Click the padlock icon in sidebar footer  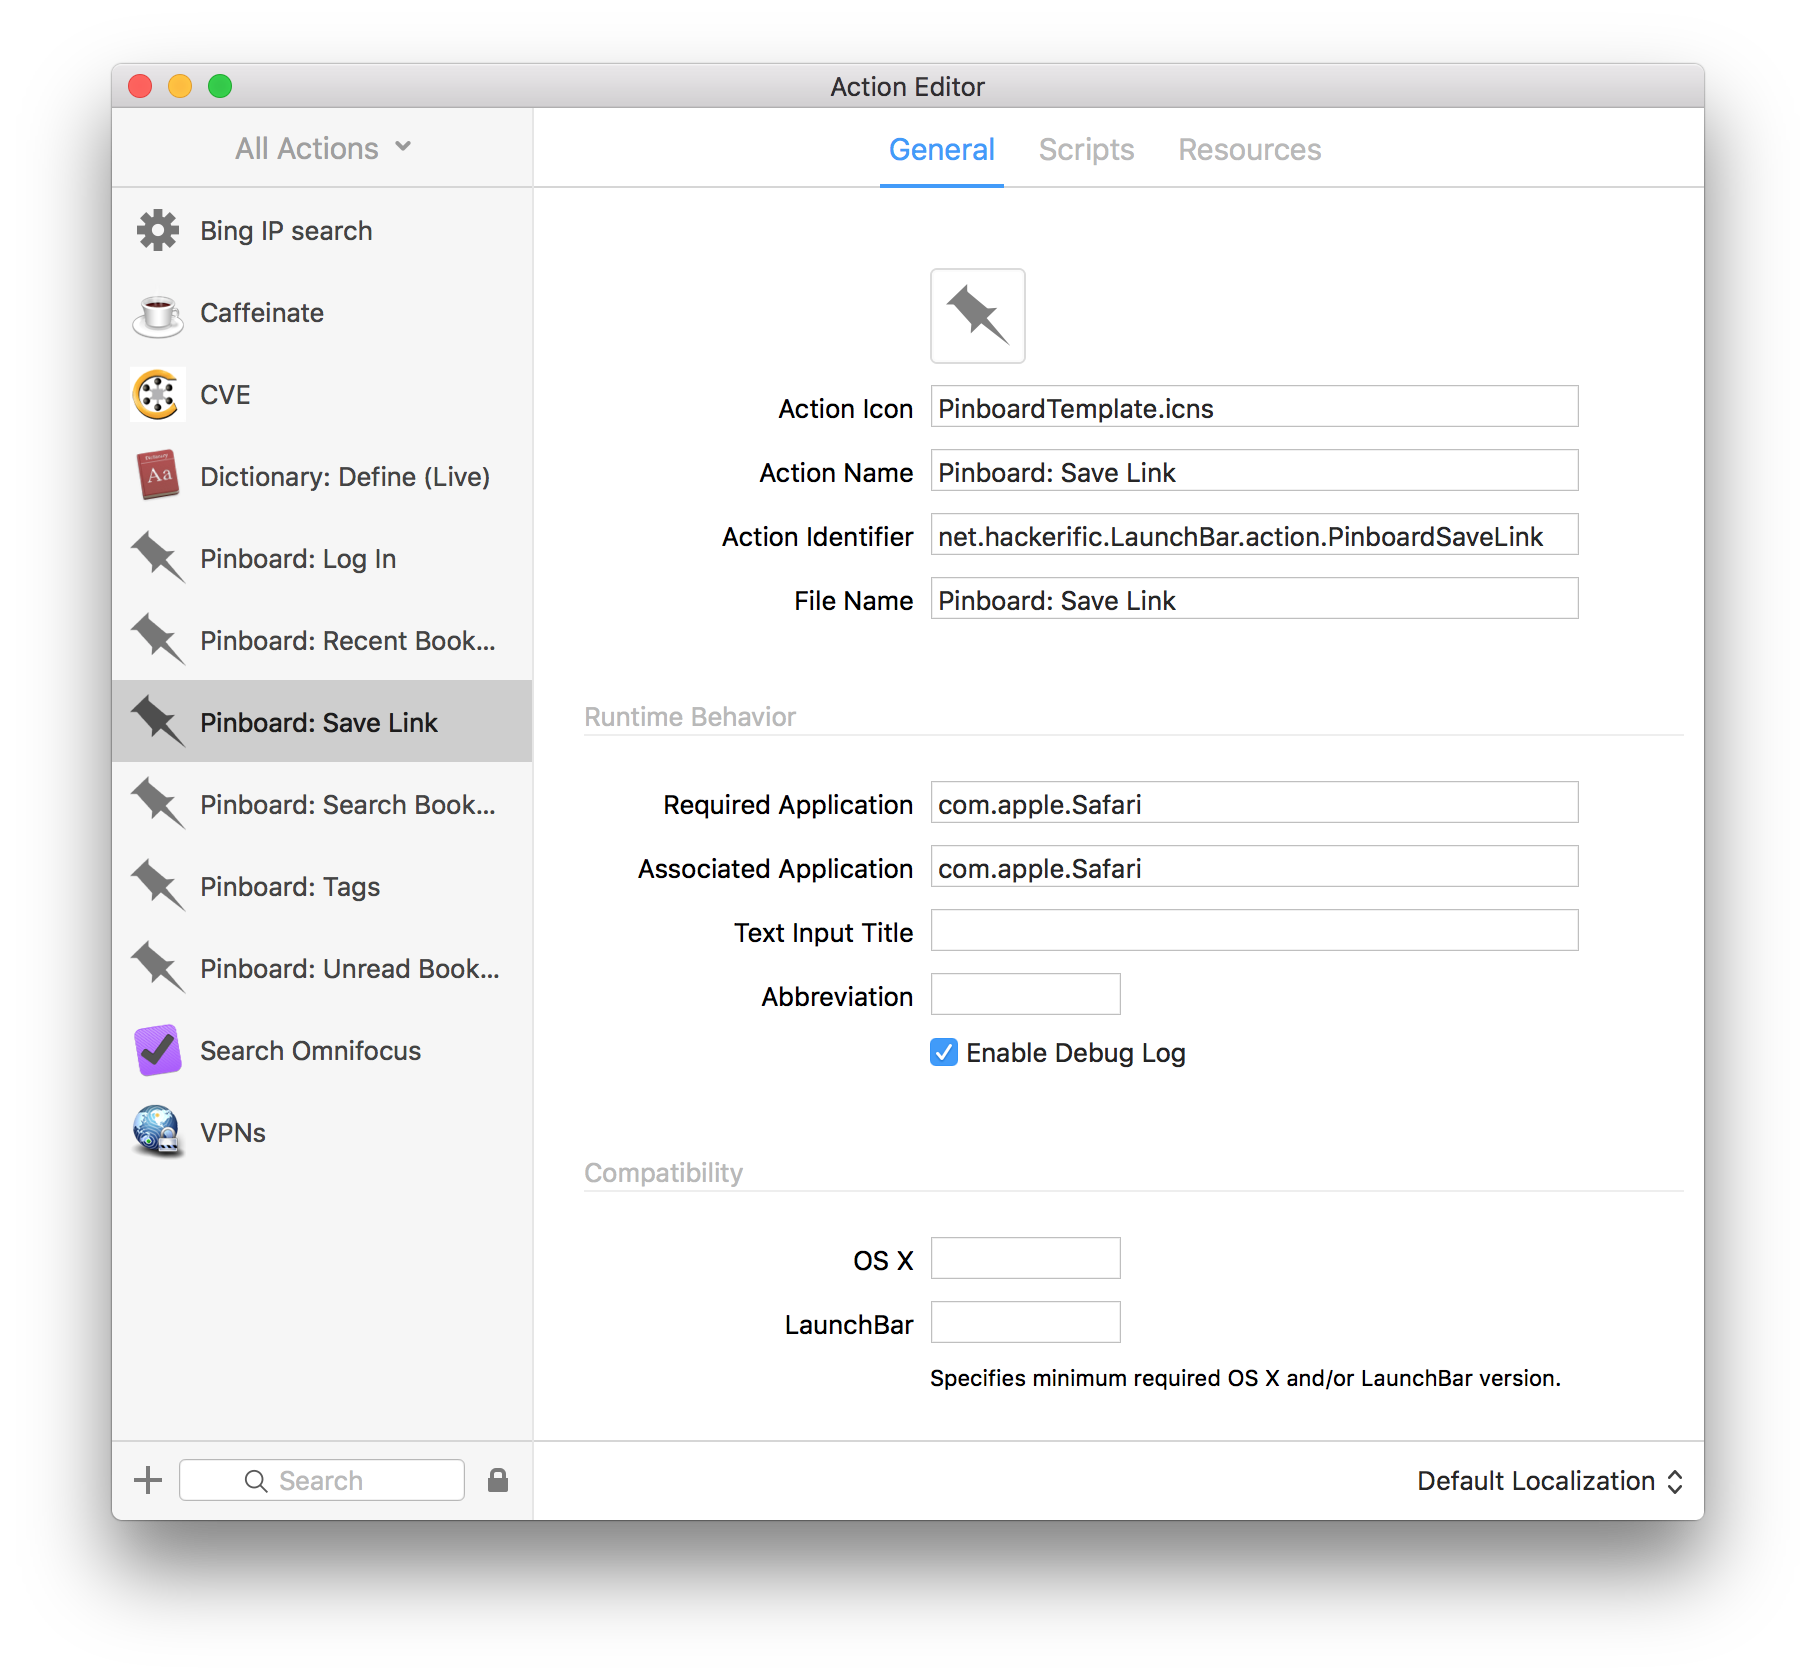(498, 1480)
